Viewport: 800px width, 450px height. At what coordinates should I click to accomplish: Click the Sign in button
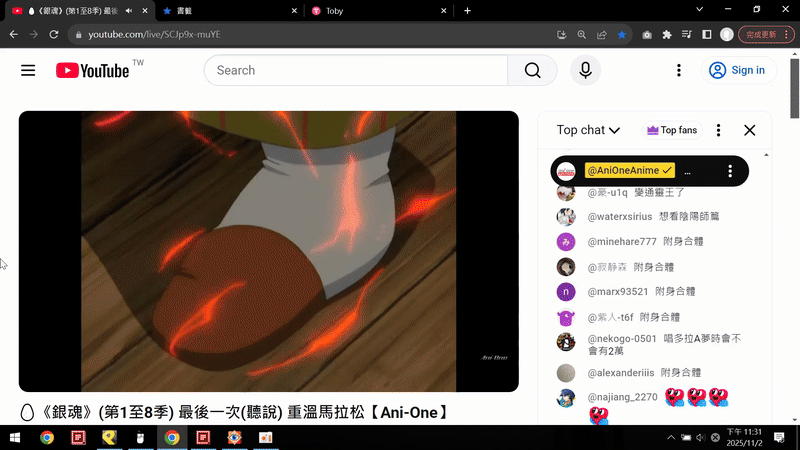pyautogui.click(x=737, y=70)
